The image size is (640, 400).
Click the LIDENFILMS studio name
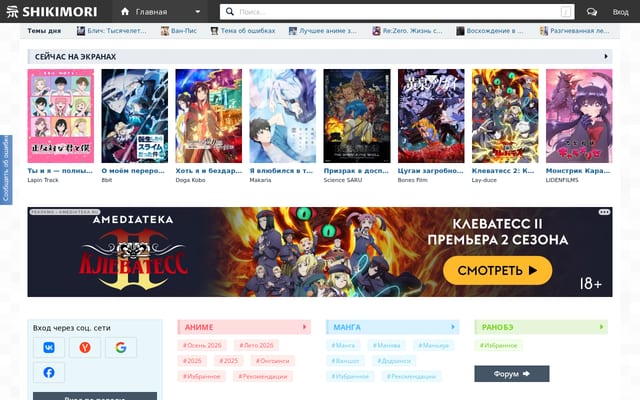[x=562, y=180]
